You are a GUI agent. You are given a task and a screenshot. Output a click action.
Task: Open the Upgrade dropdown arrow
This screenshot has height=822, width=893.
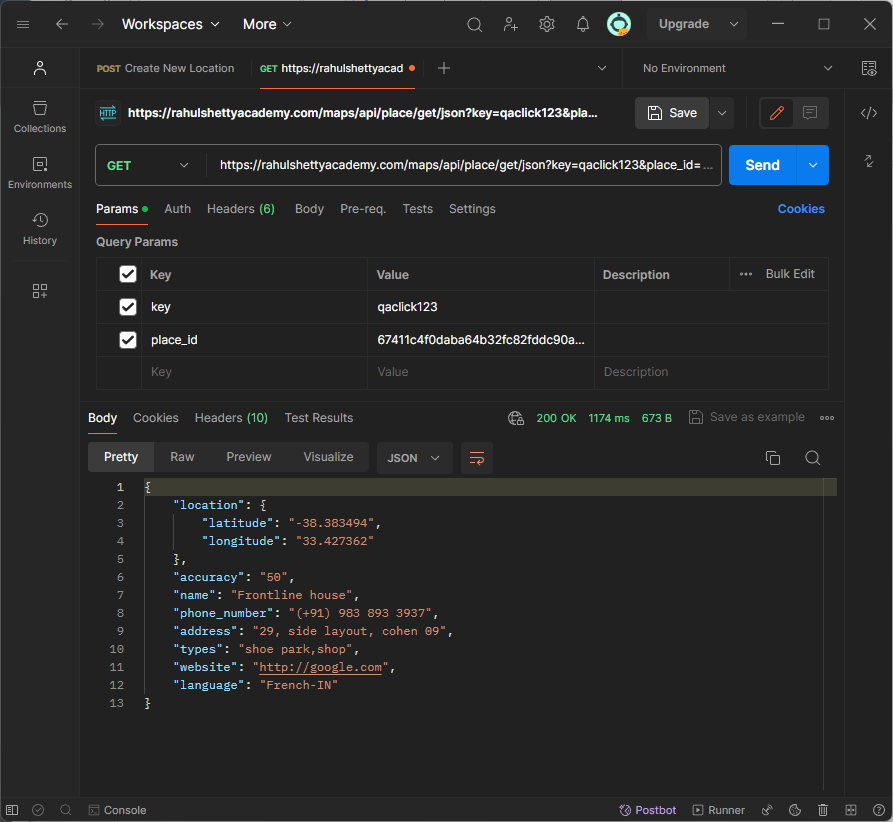(734, 24)
